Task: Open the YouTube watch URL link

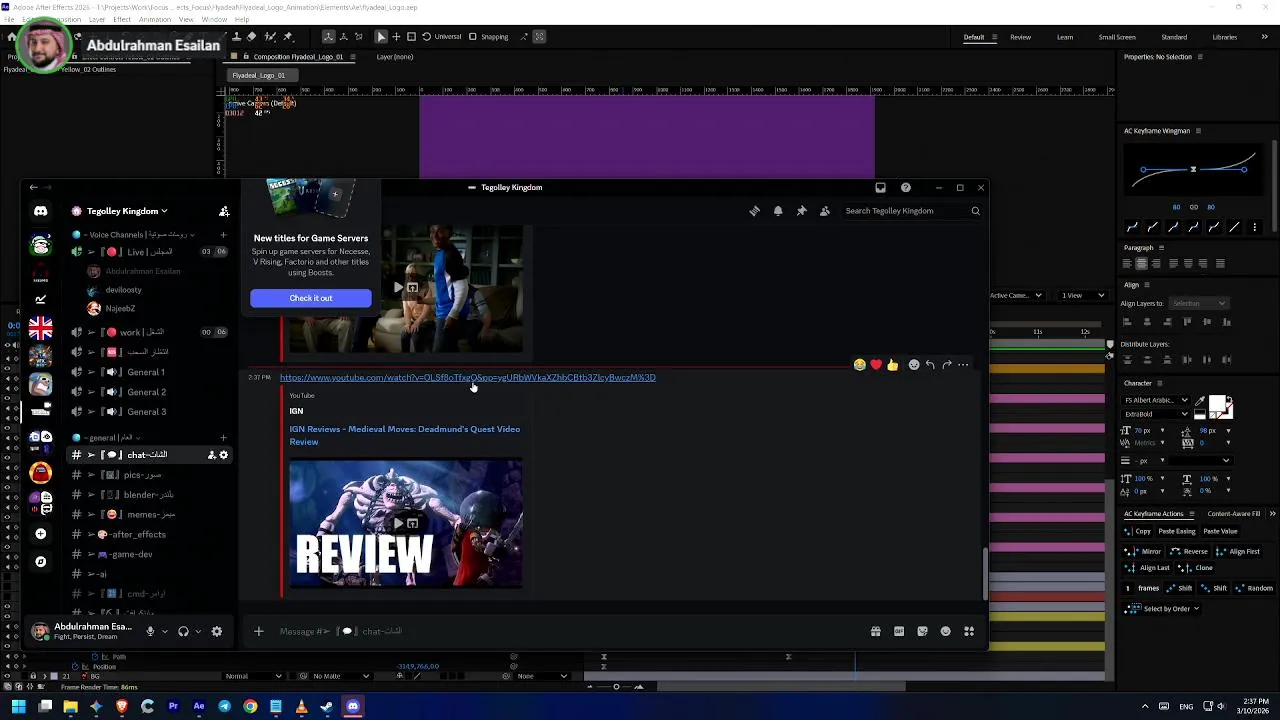Action: (x=468, y=377)
